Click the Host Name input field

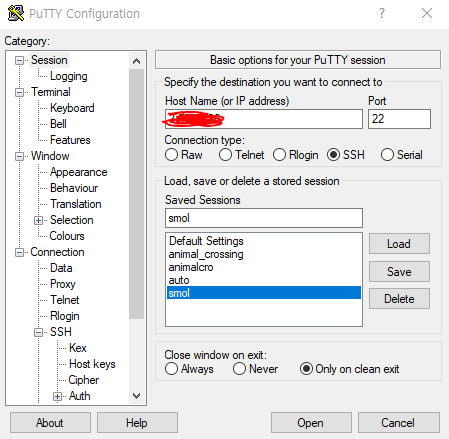264,119
